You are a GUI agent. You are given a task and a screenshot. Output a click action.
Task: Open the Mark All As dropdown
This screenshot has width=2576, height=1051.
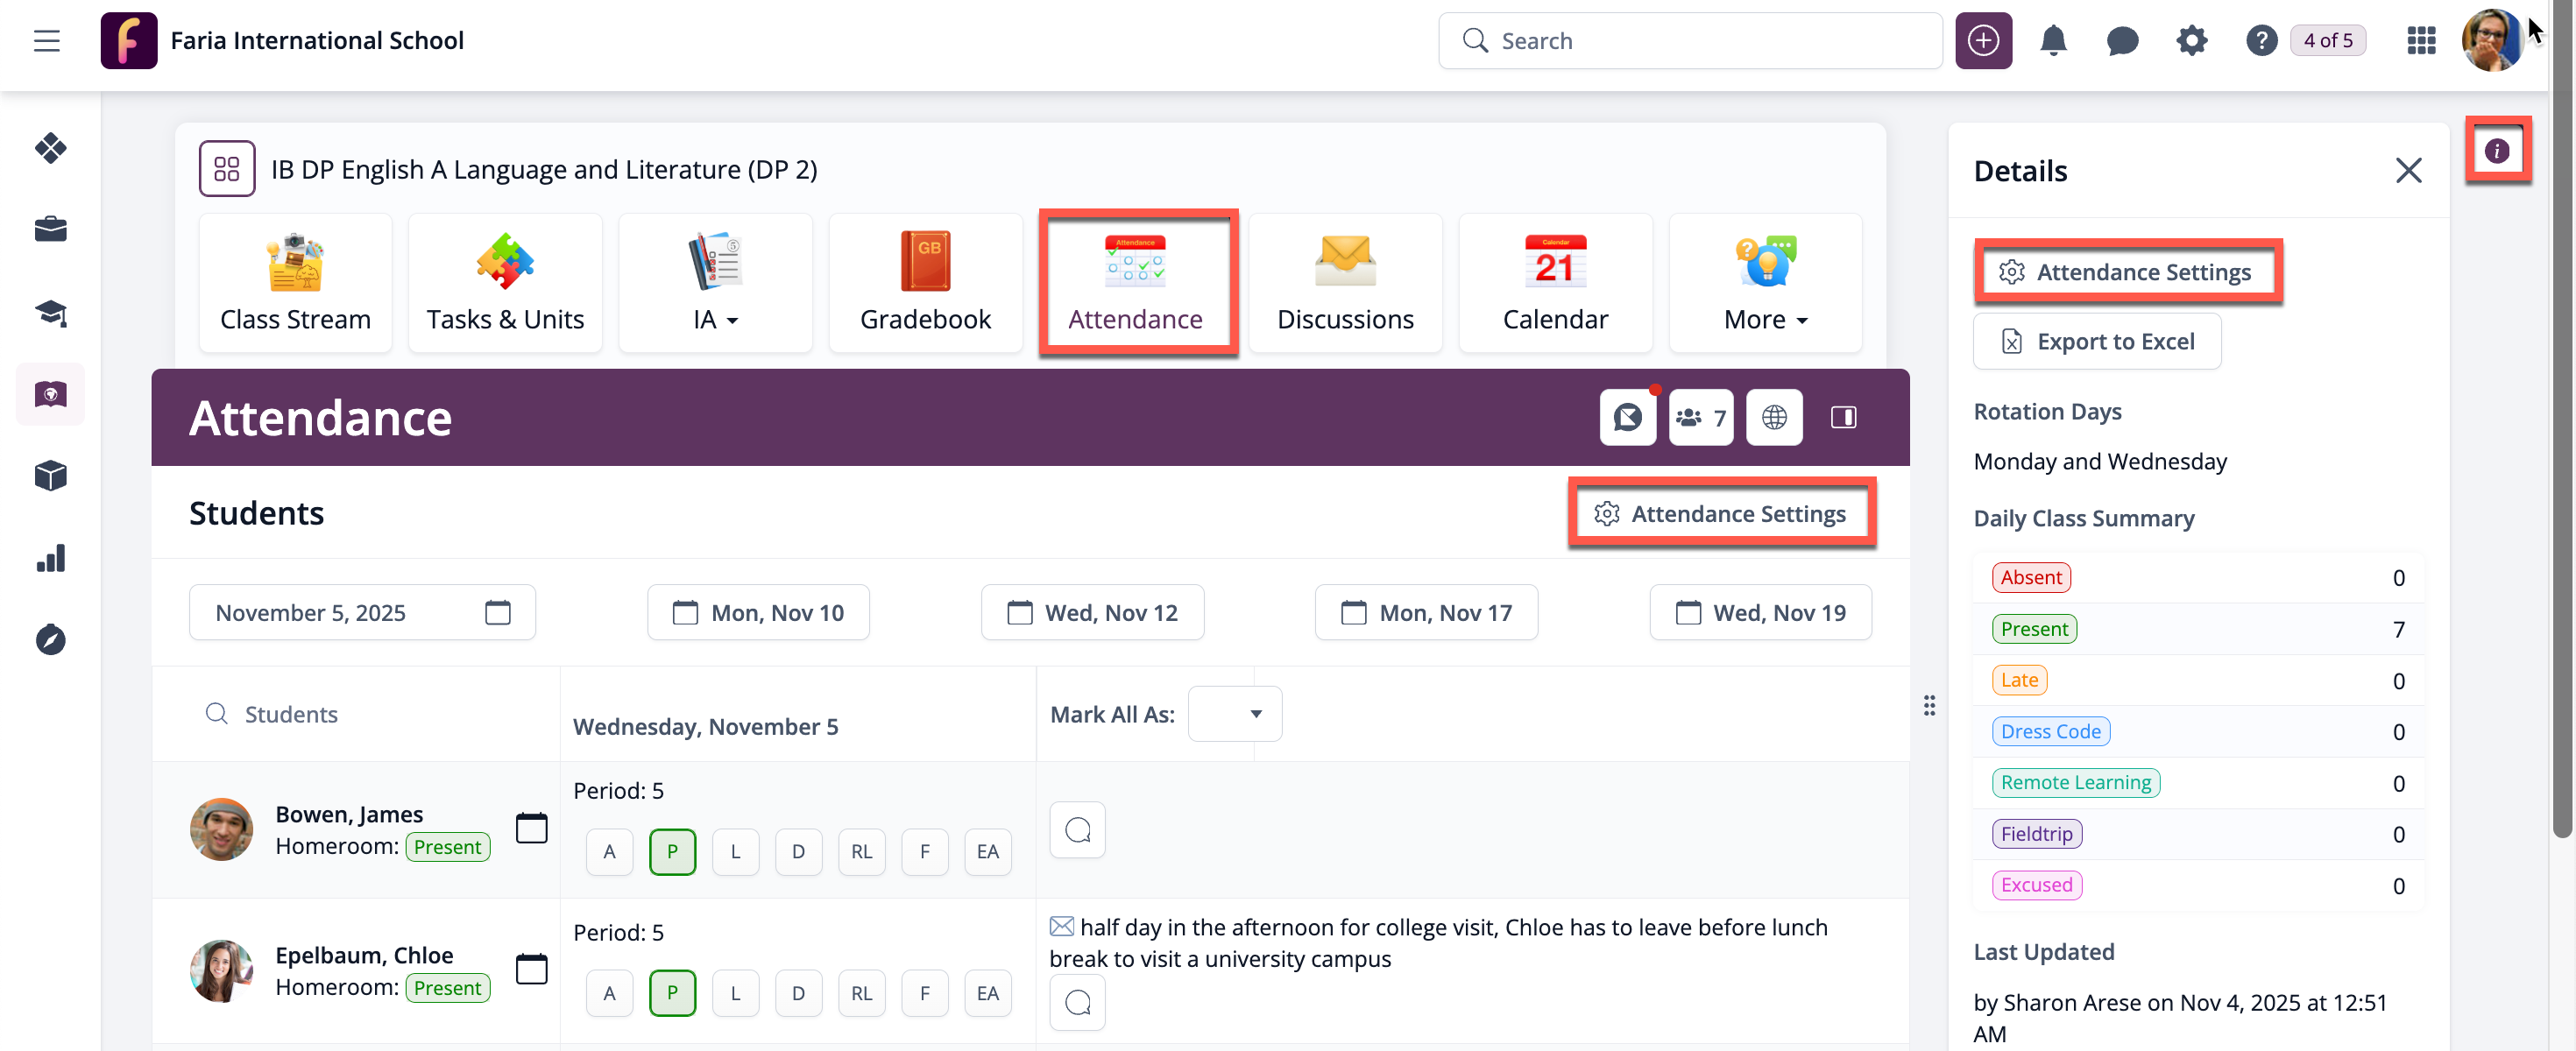point(1234,714)
